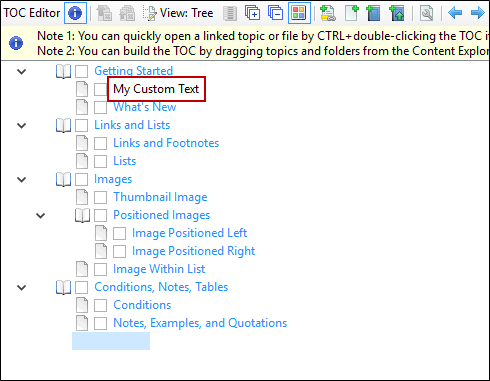Open Properties with the wrench icon

coord(426,13)
